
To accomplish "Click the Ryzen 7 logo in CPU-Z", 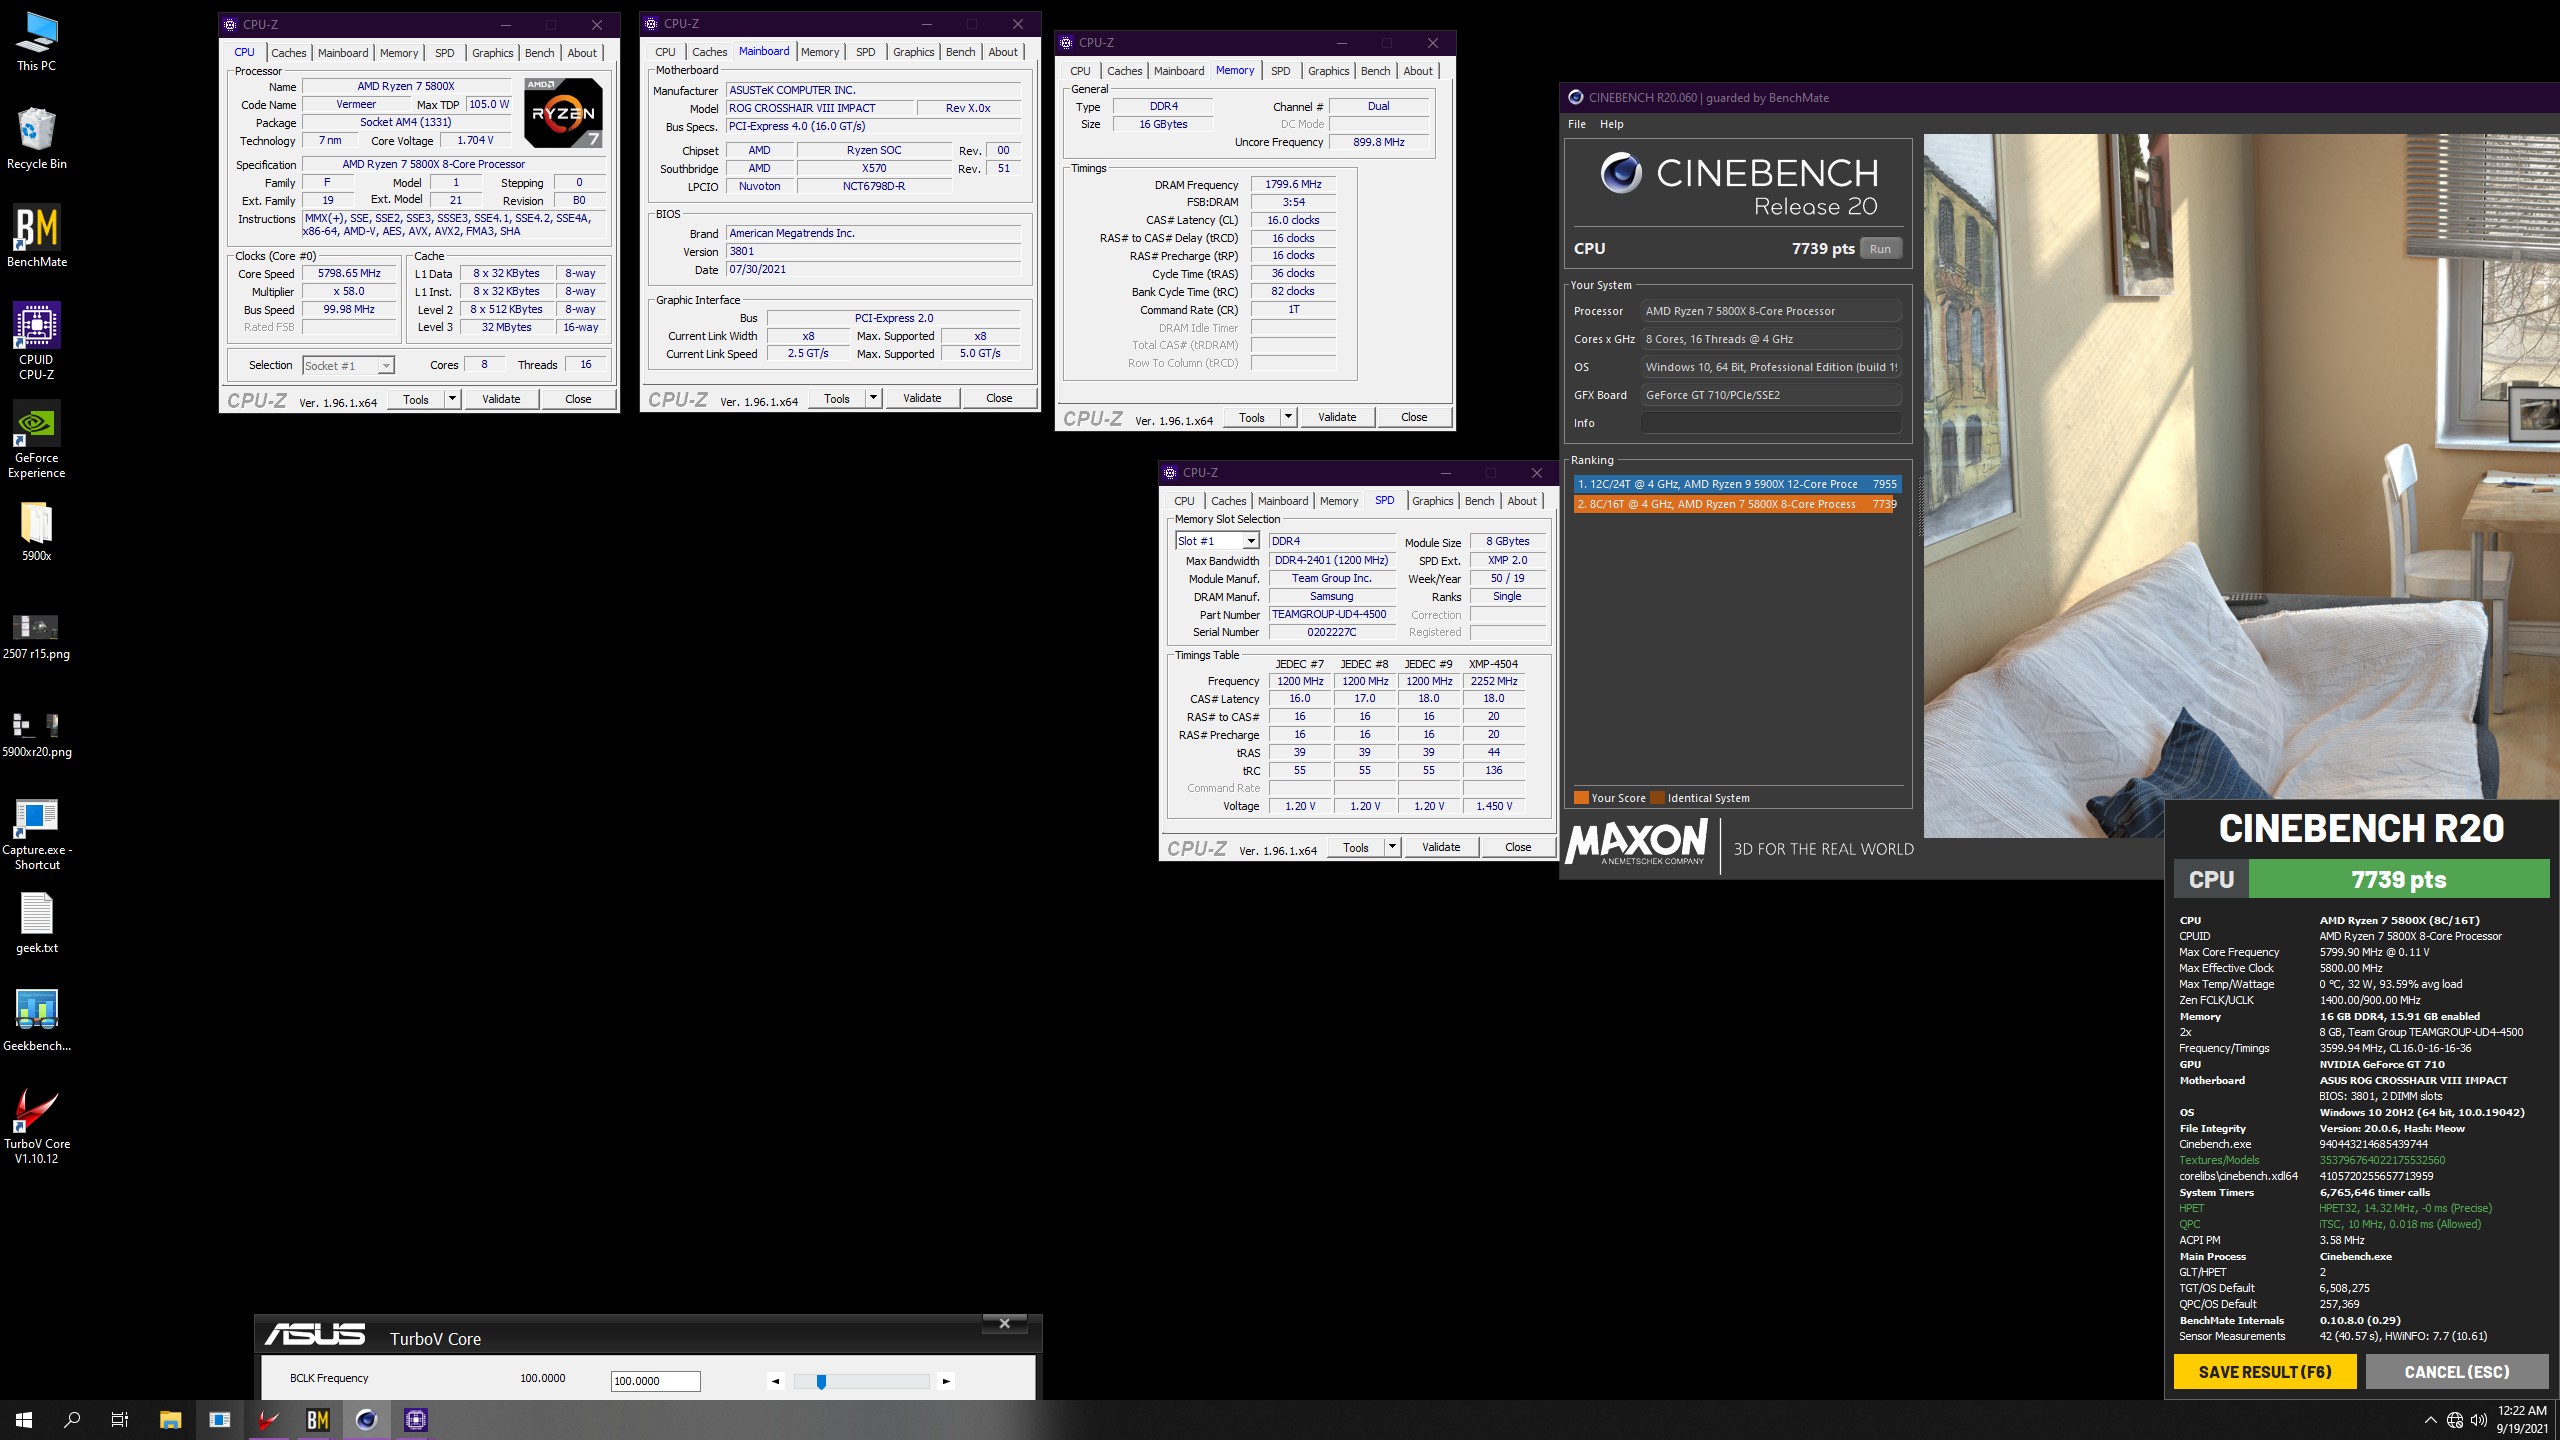I will (563, 113).
